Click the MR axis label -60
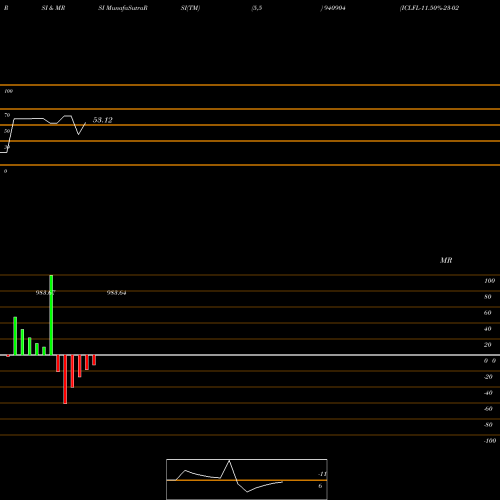 (488, 409)
